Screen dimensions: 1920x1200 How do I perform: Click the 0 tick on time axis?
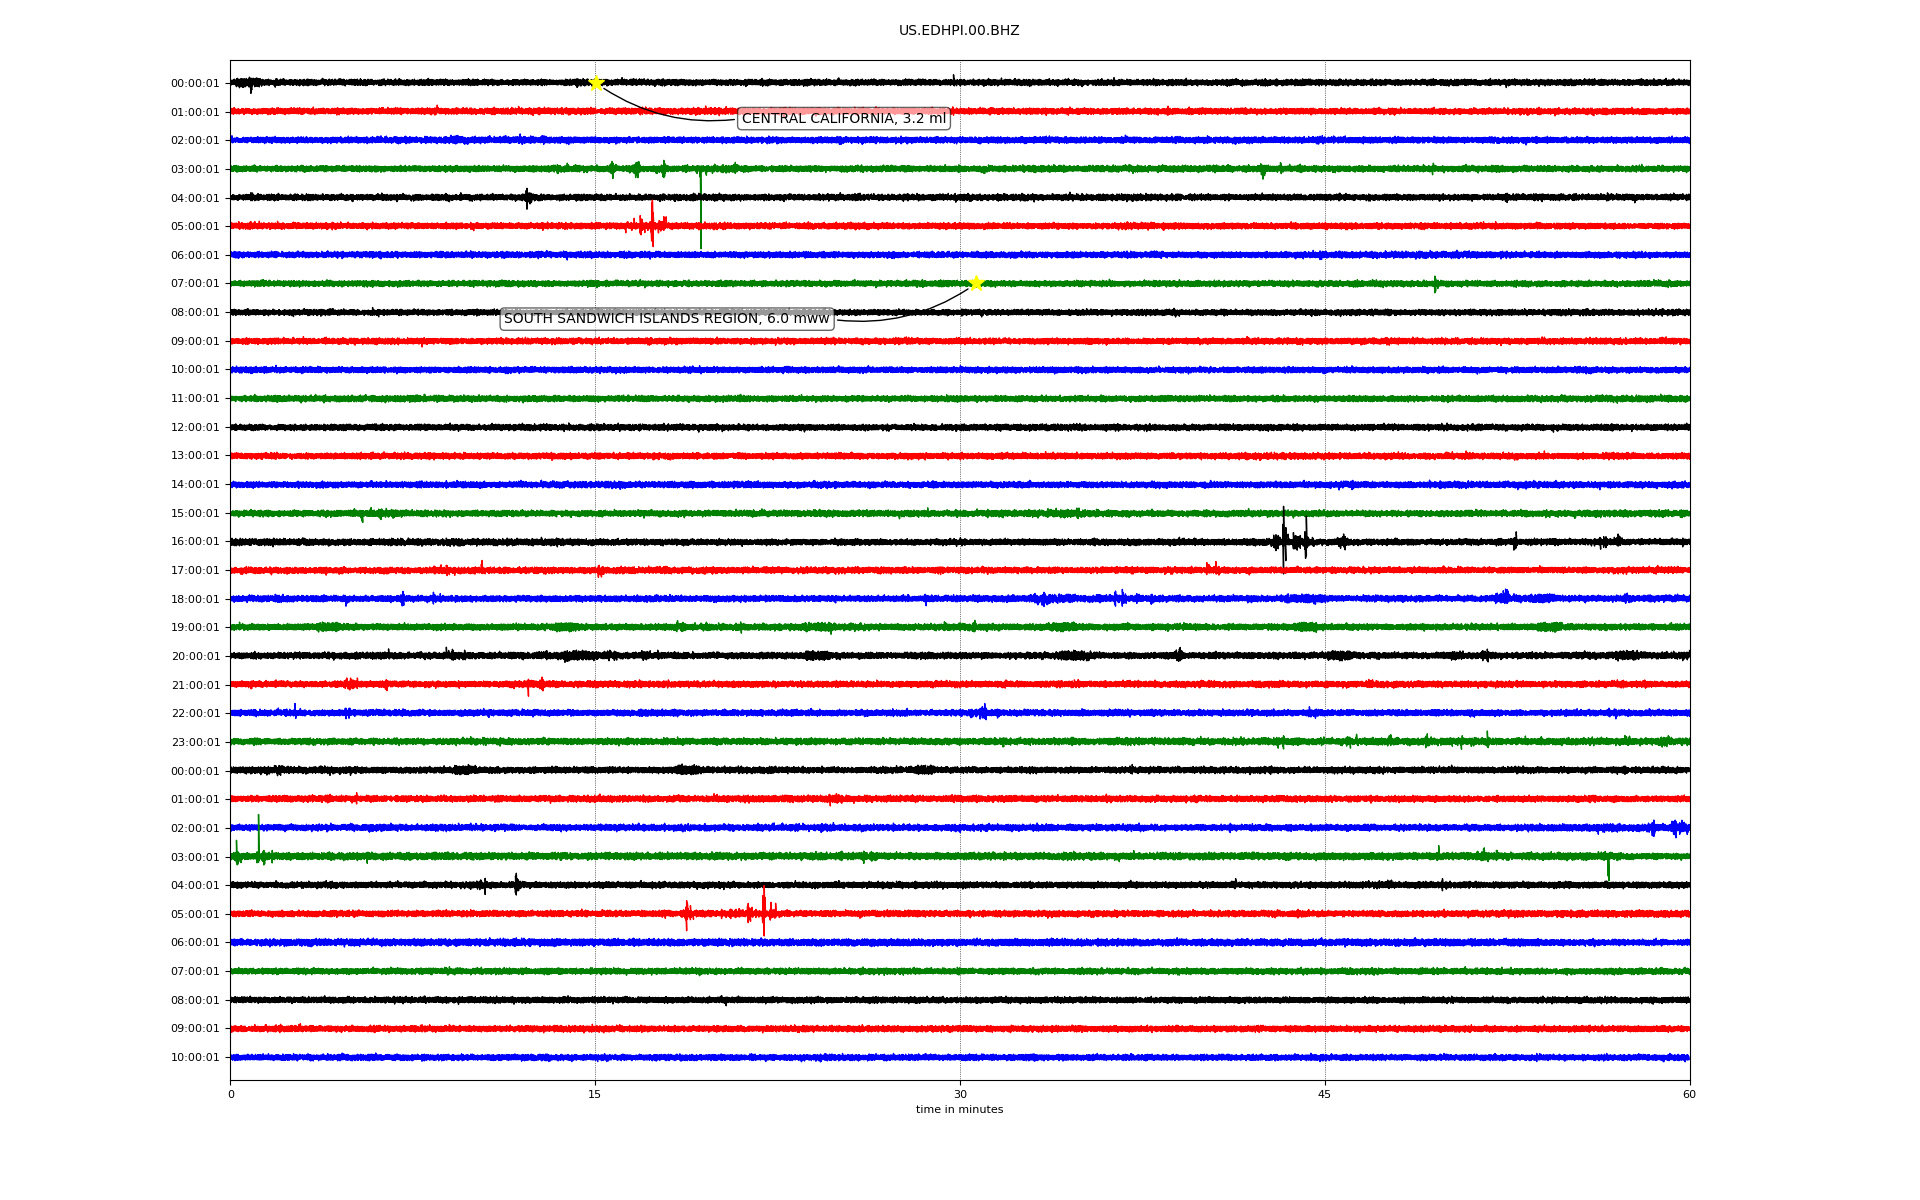tap(231, 1094)
